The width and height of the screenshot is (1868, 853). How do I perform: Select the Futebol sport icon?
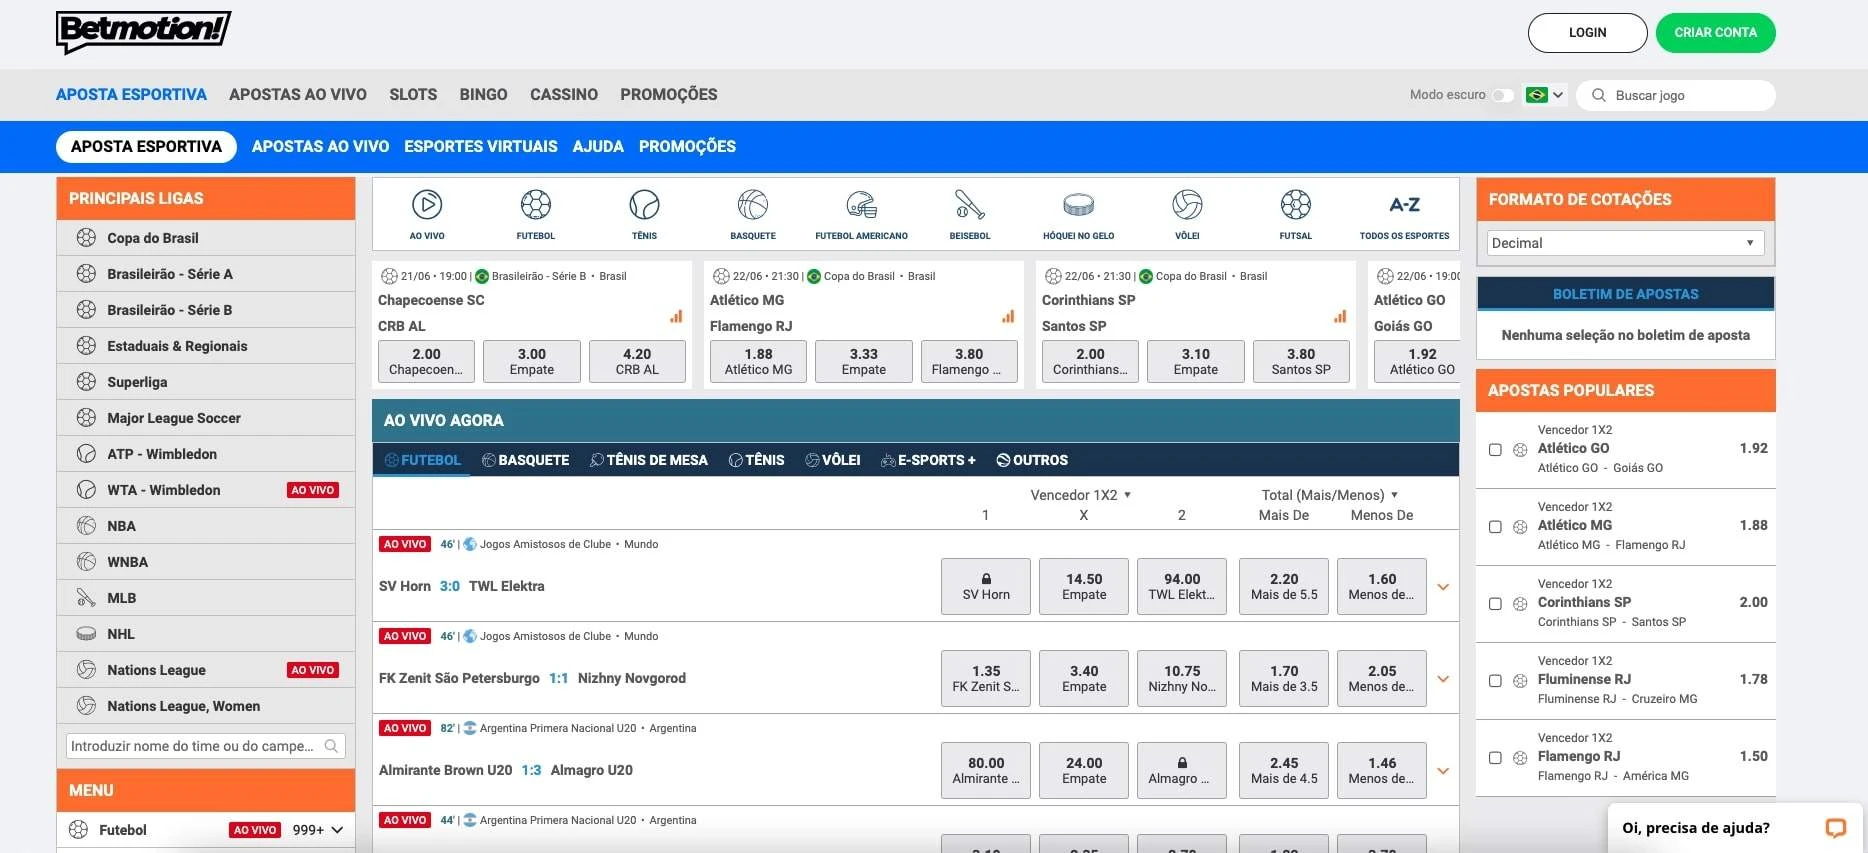[x=536, y=205]
